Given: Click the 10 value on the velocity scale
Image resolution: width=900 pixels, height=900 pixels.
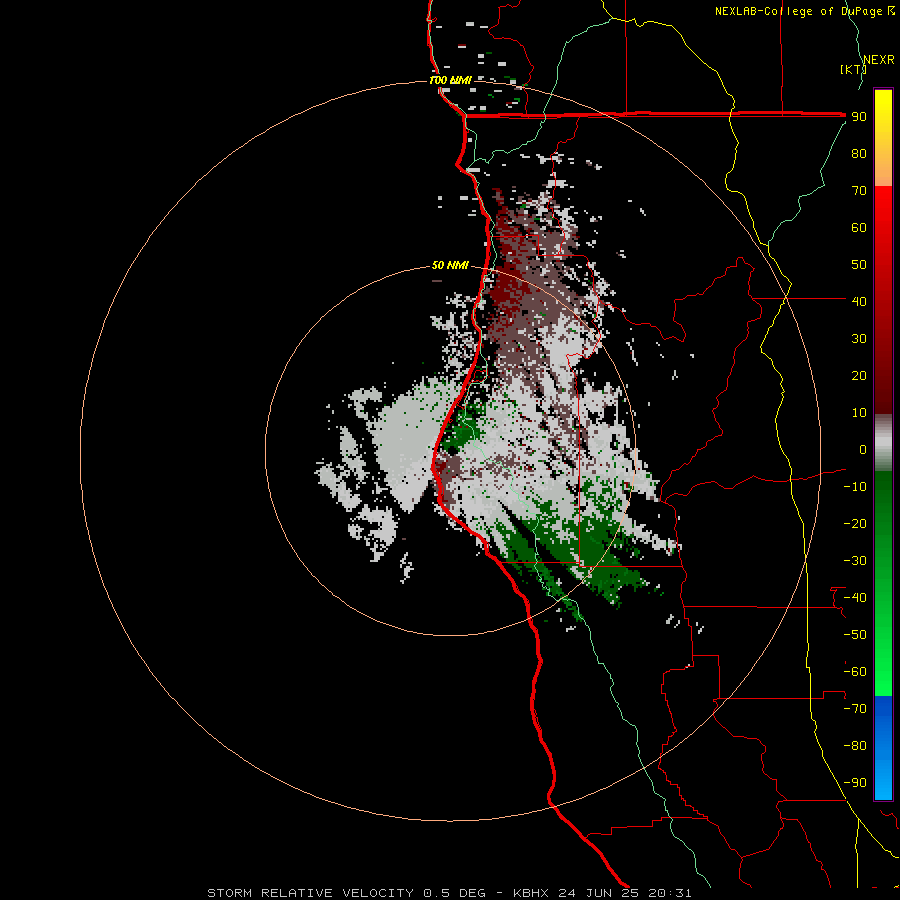Looking at the screenshot, I should pos(859,413).
